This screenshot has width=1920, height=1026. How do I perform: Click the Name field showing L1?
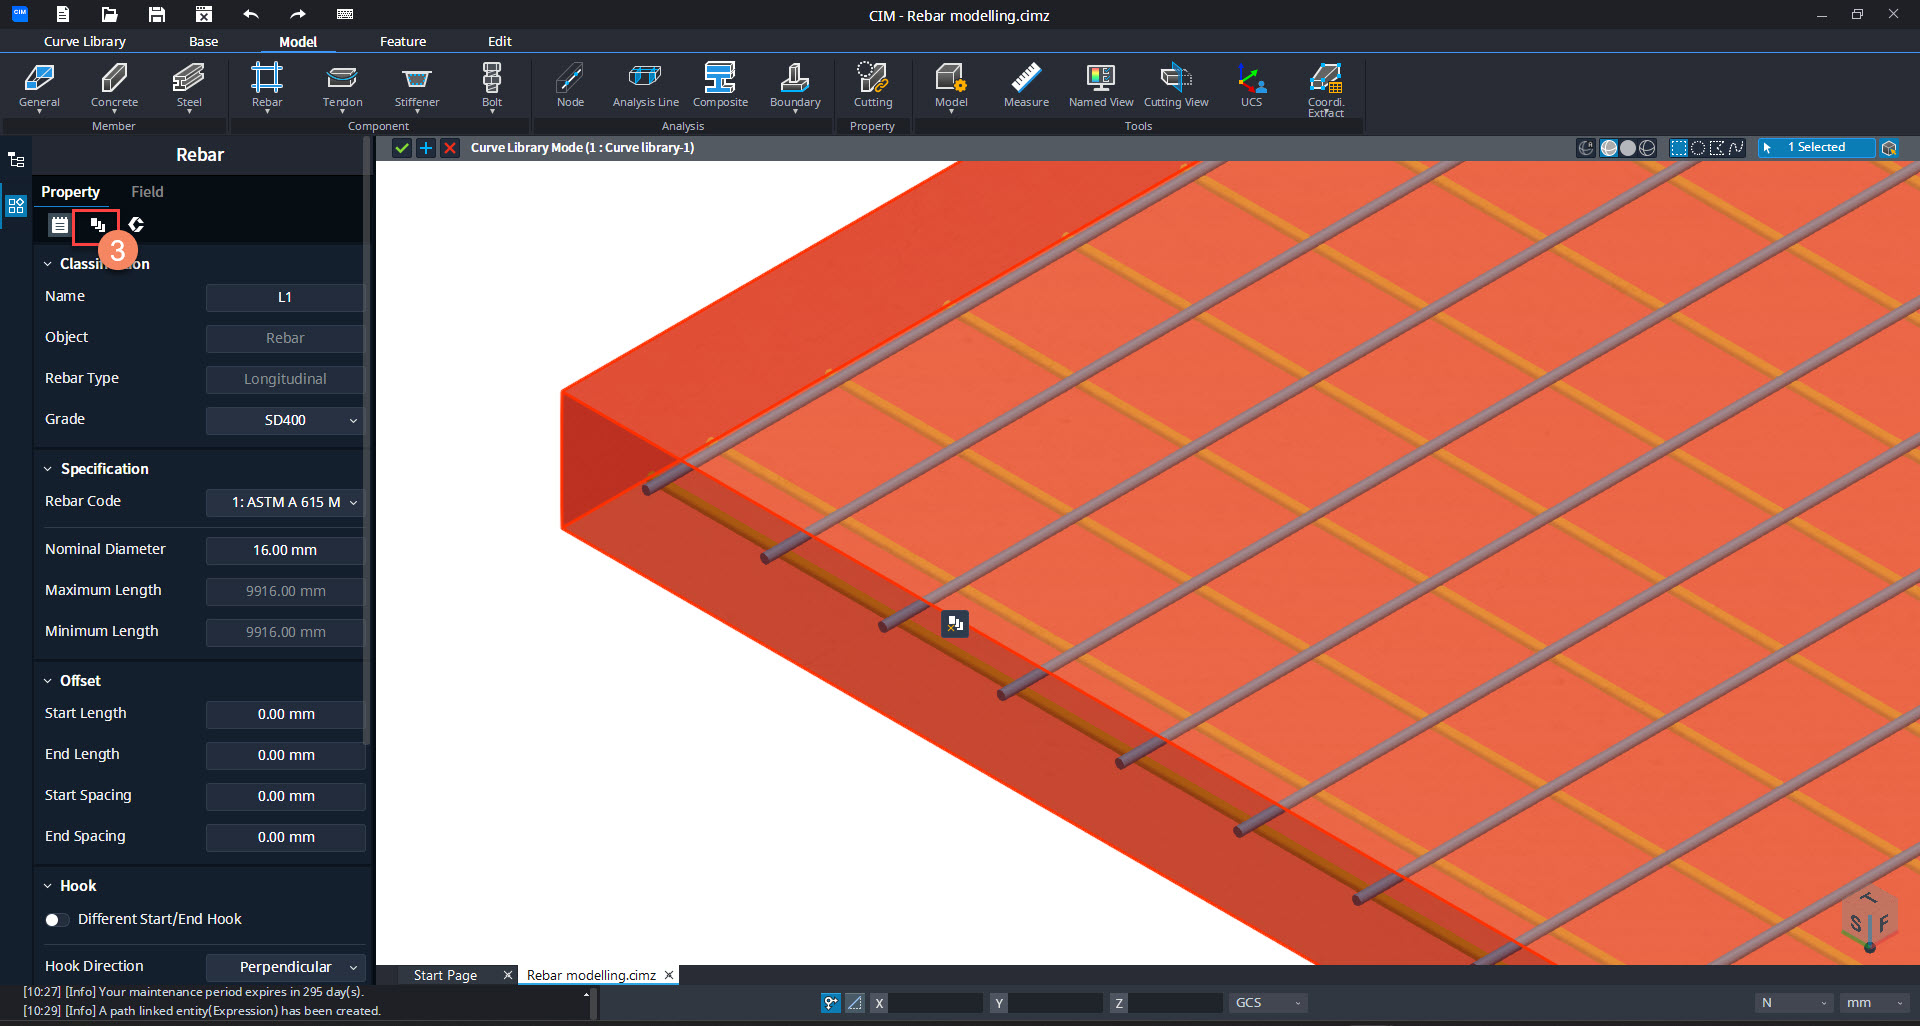[x=285, y=297]
